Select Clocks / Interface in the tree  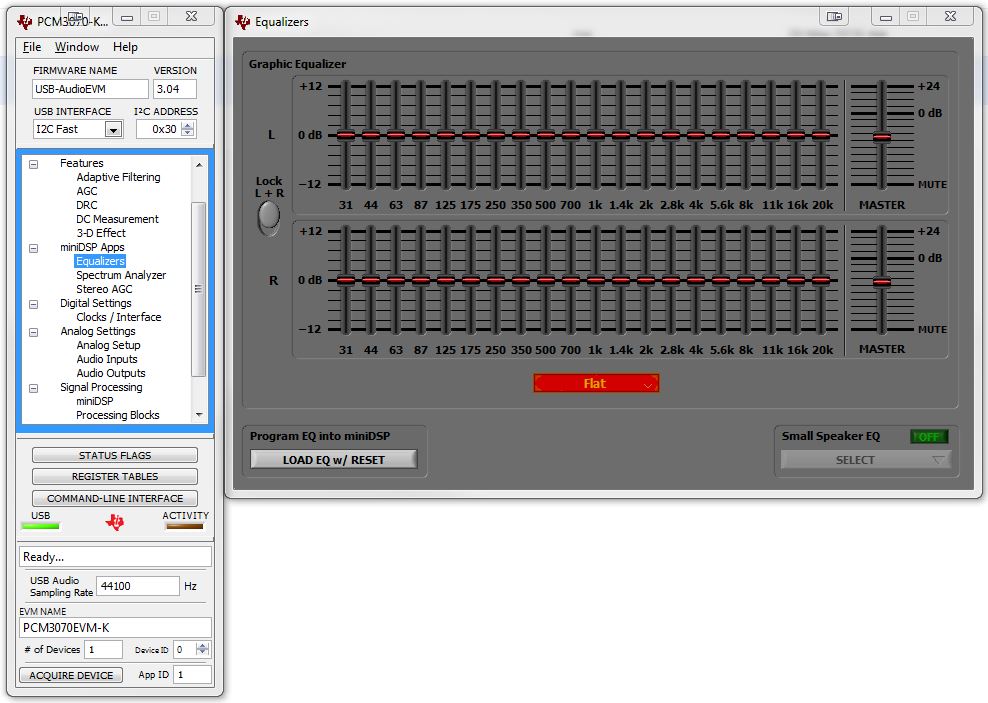(118, 317)
